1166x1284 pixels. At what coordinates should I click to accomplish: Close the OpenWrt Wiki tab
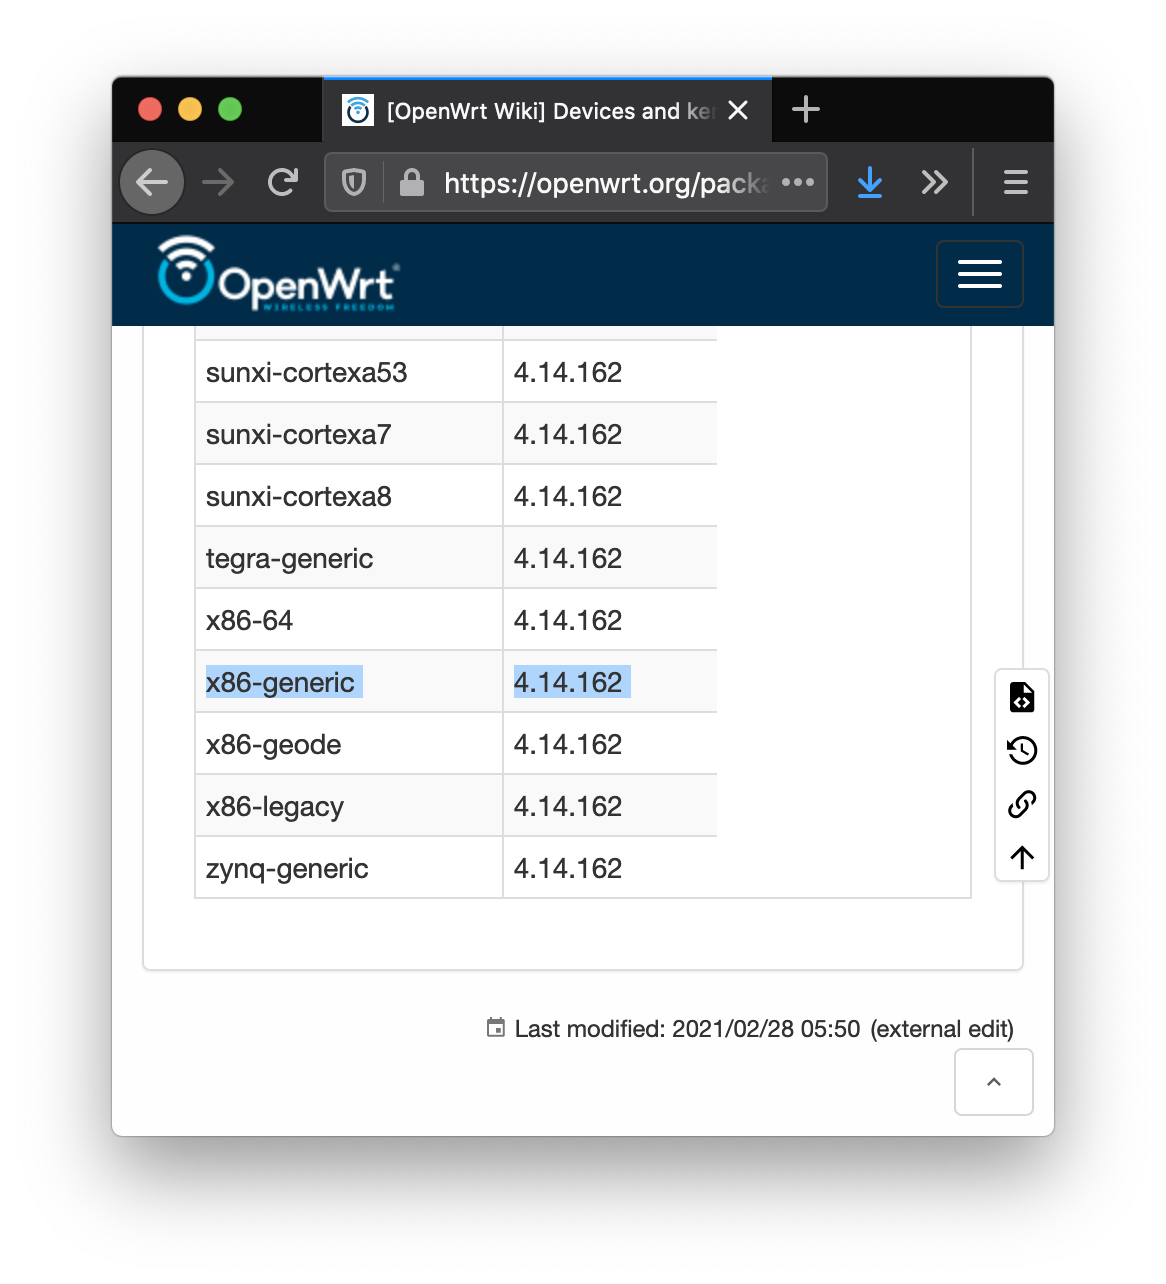pyautogui.click(x=738, y=110)
